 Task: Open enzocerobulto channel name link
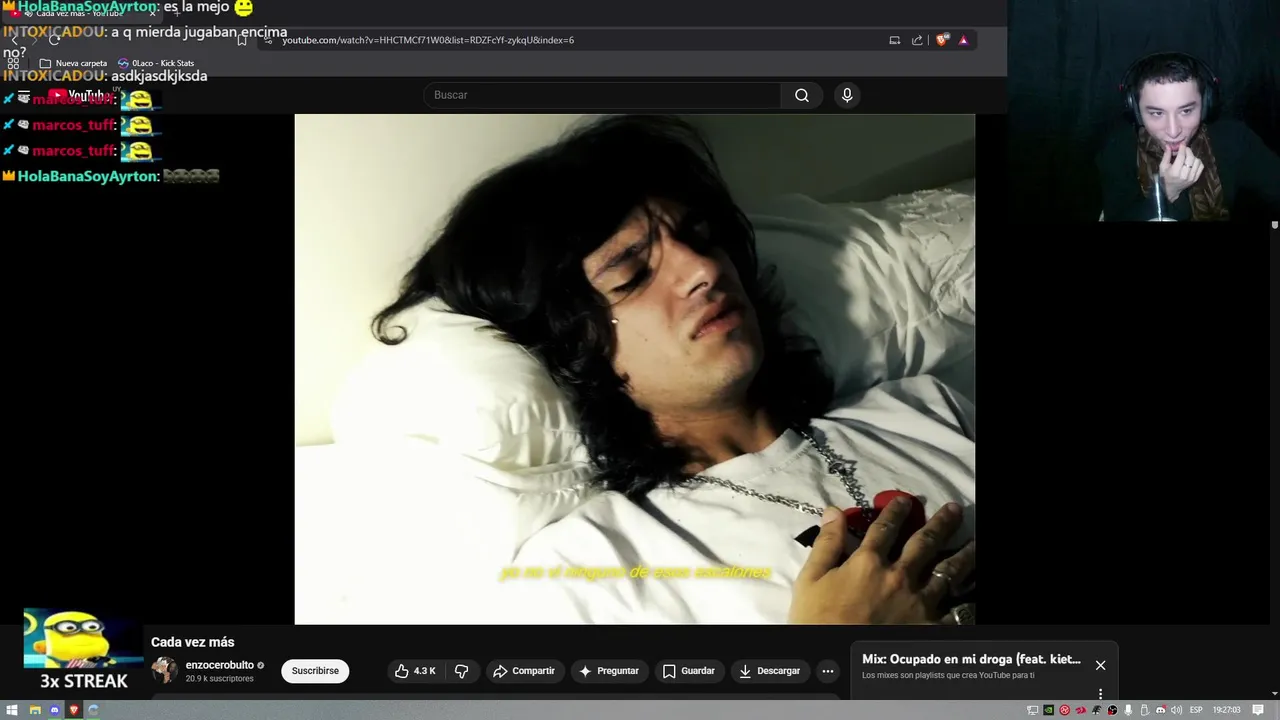tap(219, 665)
